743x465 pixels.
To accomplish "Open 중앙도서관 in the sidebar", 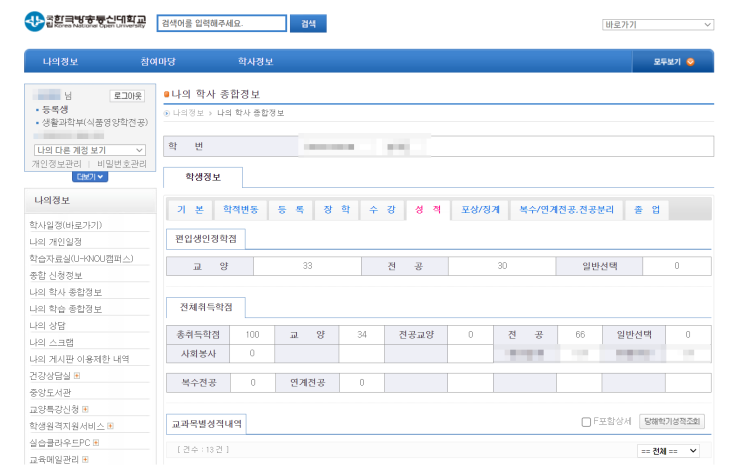I will pos(50,392).
